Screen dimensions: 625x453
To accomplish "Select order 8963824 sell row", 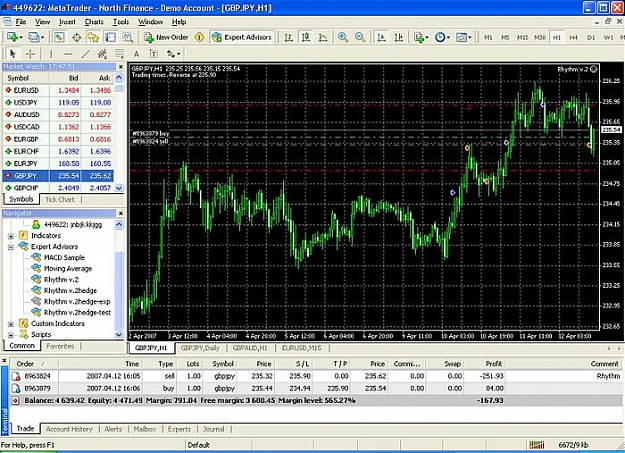I will pos(317,376).
